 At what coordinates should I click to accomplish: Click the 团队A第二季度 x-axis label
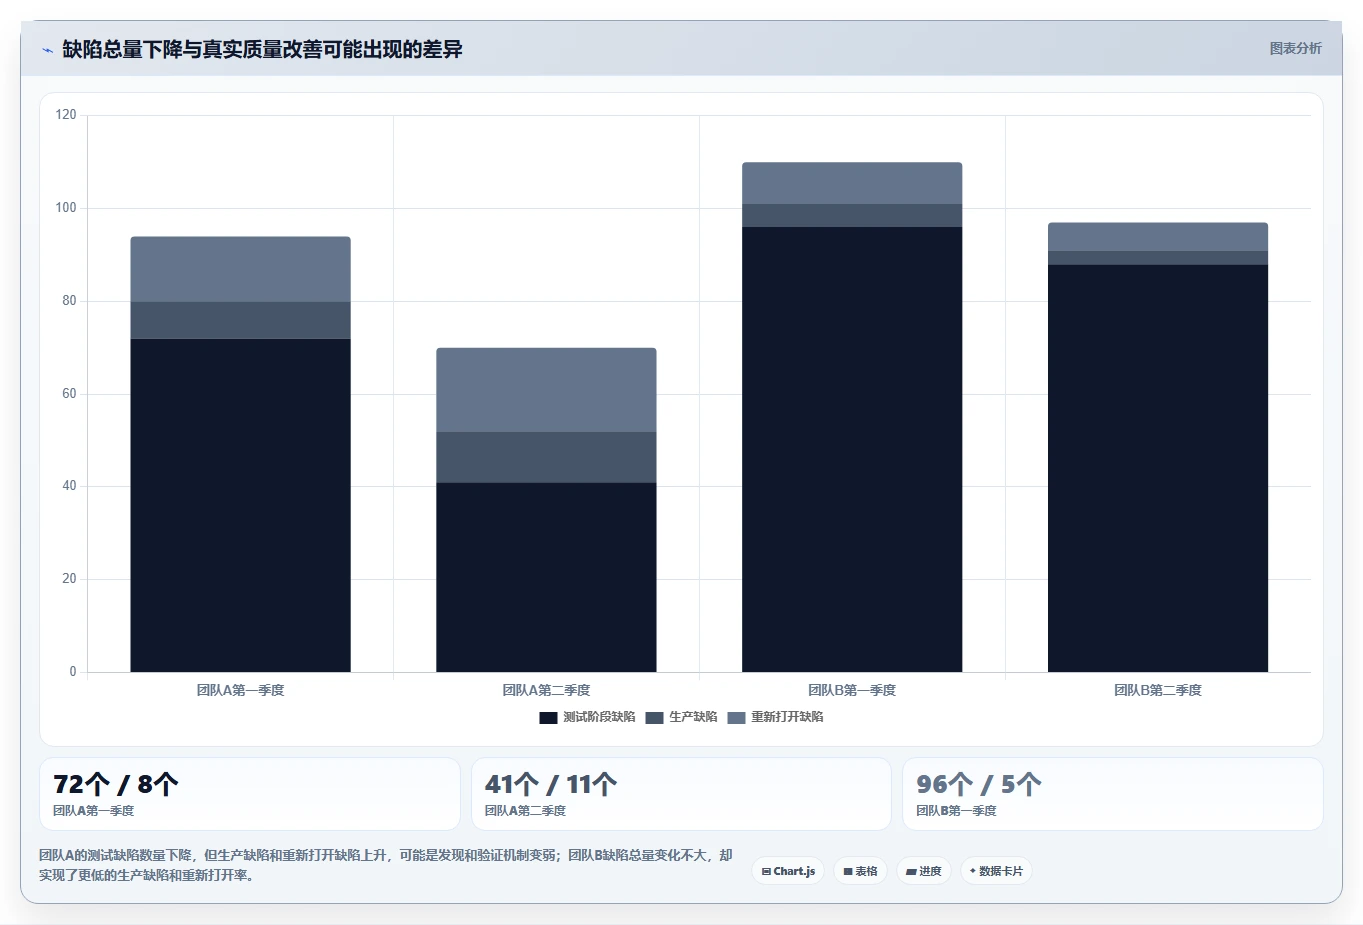click(546, 690)
